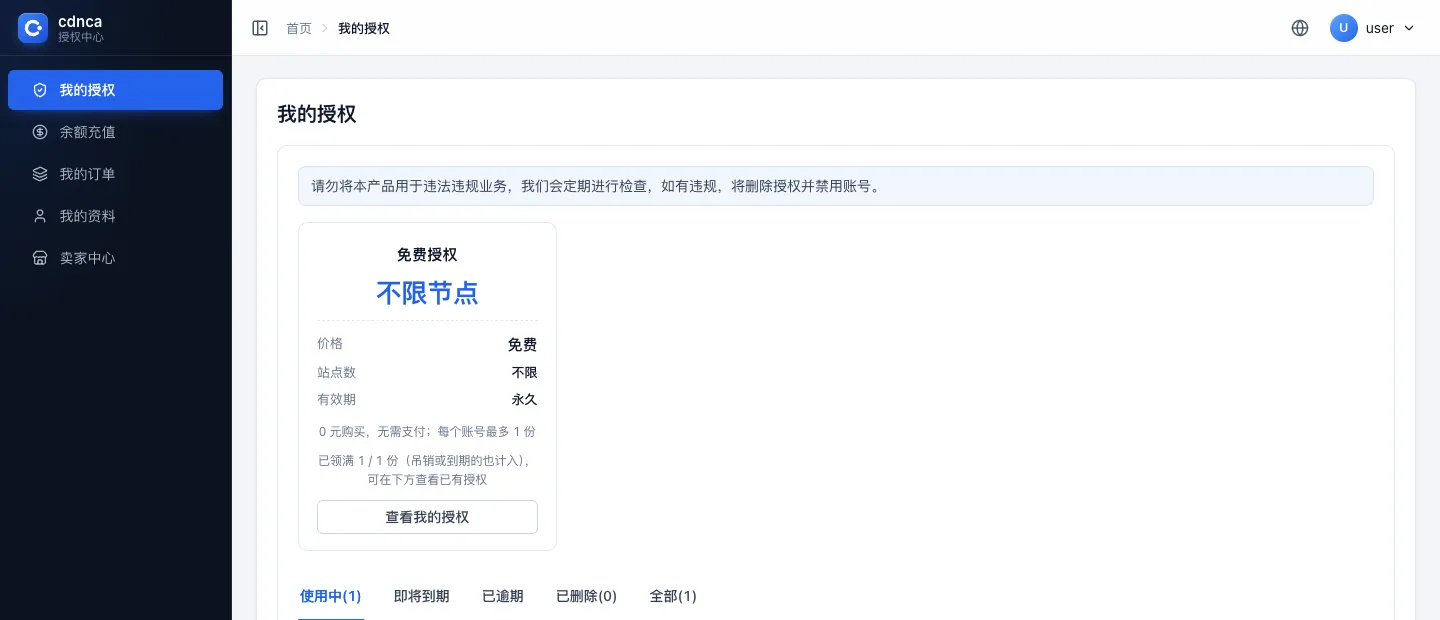Click the cdnca logo icon
The width and height of the screenshot is (1440, 620).
click(33, 28)
